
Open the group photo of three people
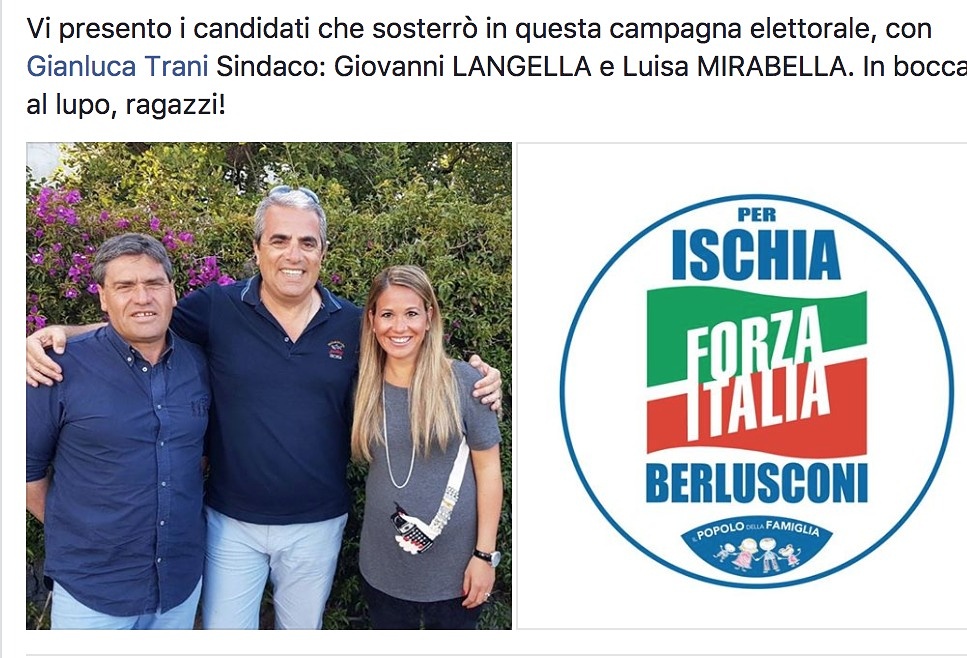point(269,386)
